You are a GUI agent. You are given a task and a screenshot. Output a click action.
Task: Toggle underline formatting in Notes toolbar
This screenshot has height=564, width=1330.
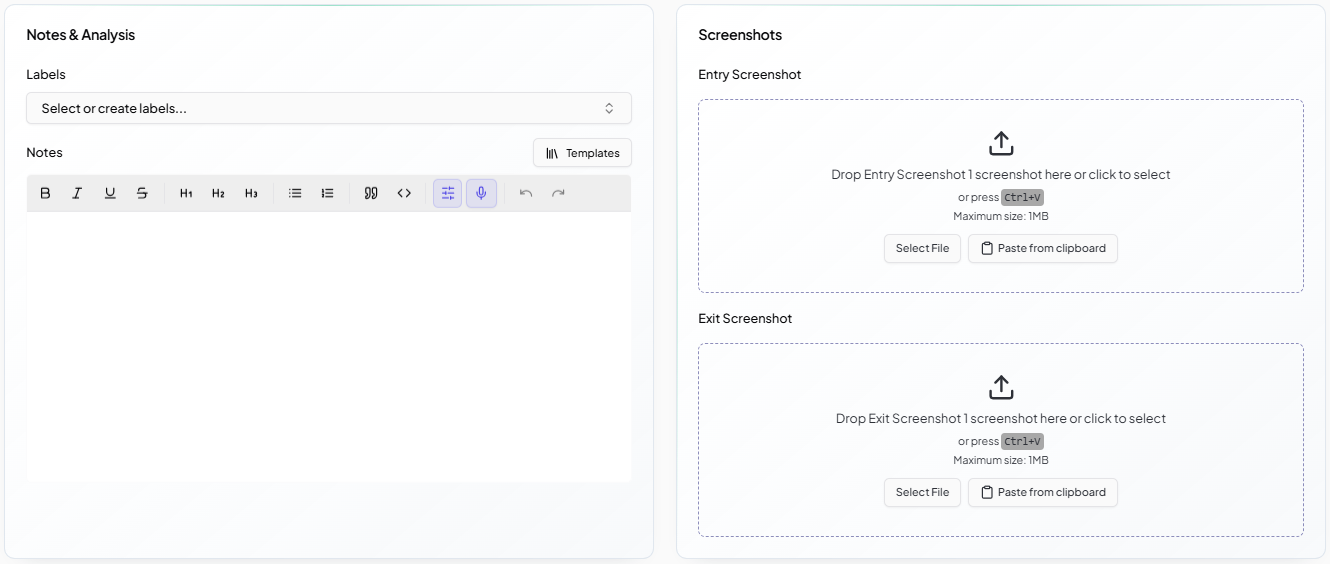point(110,193)
